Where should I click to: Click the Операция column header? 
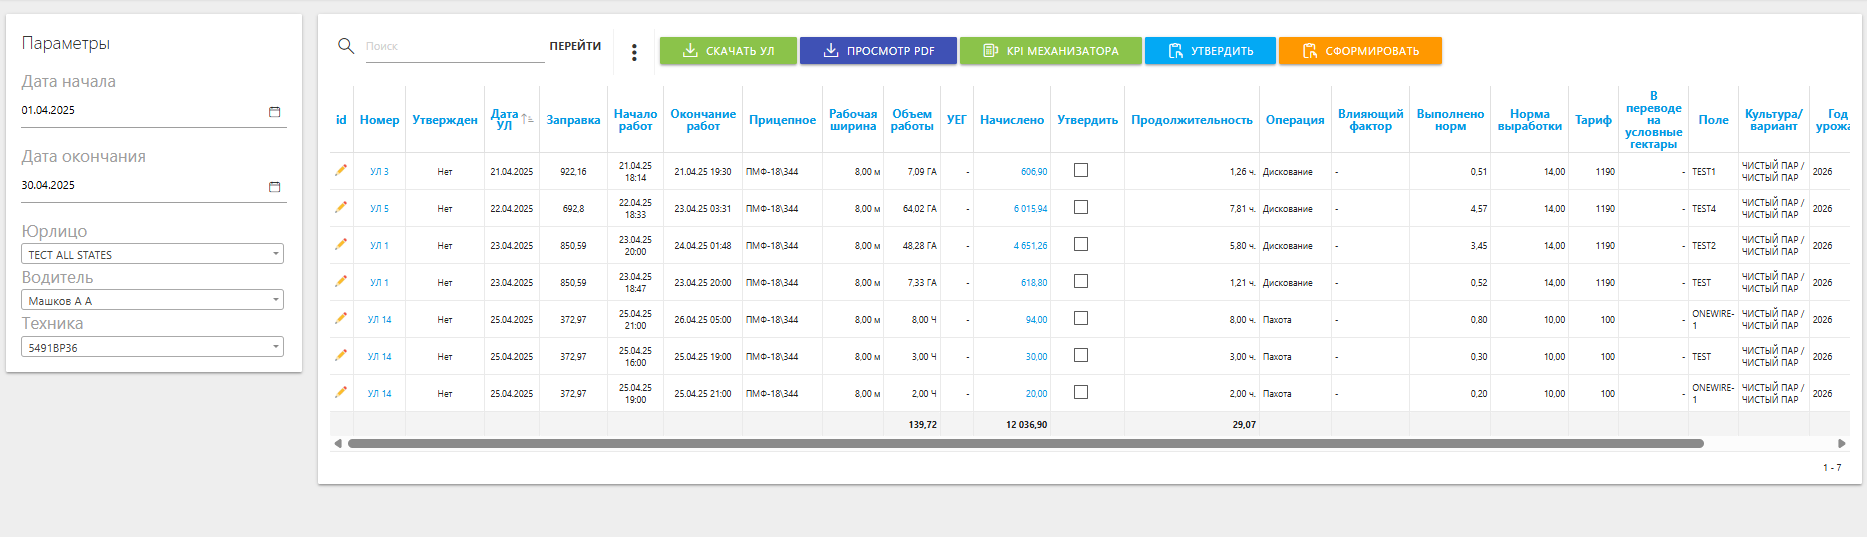[x=1294, y=120]
